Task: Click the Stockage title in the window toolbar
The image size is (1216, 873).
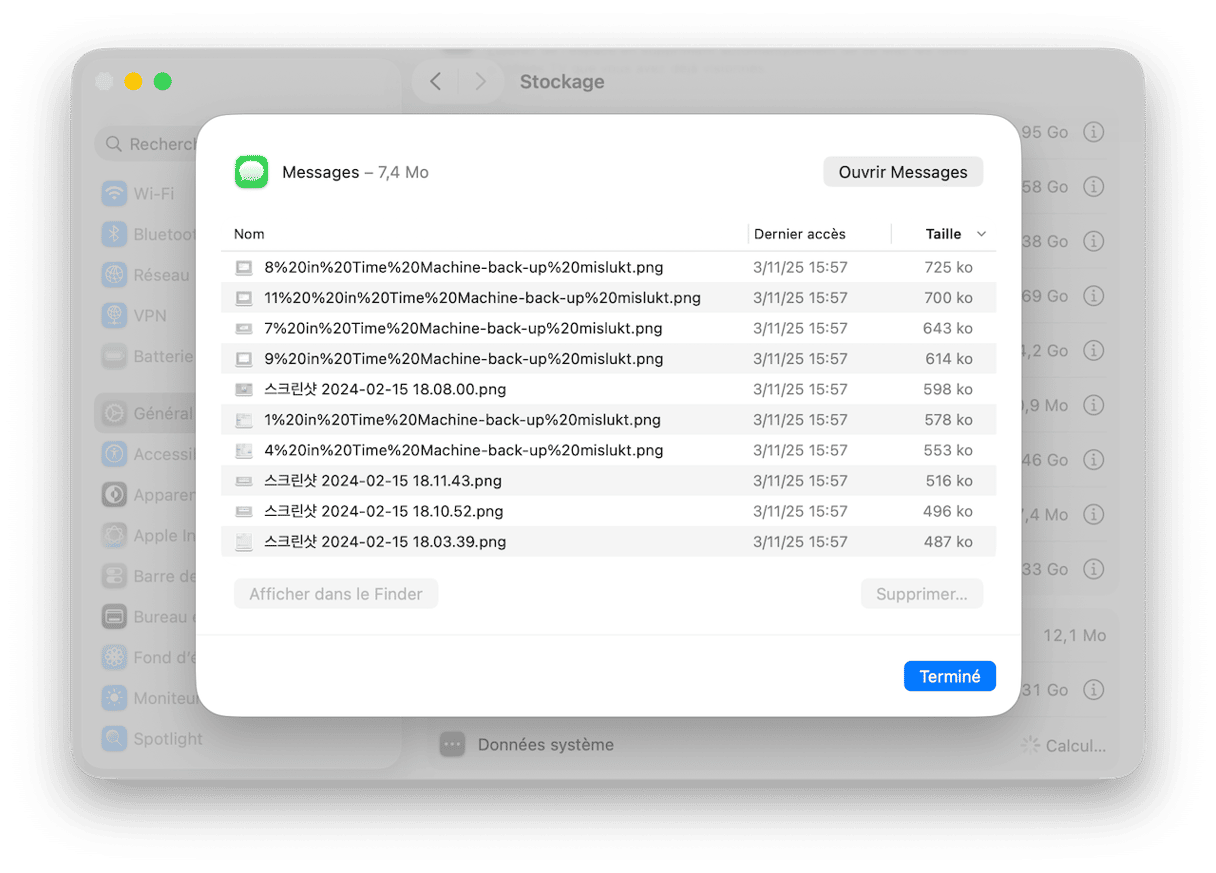Action: pyautogui.click(x=562, y=82)
